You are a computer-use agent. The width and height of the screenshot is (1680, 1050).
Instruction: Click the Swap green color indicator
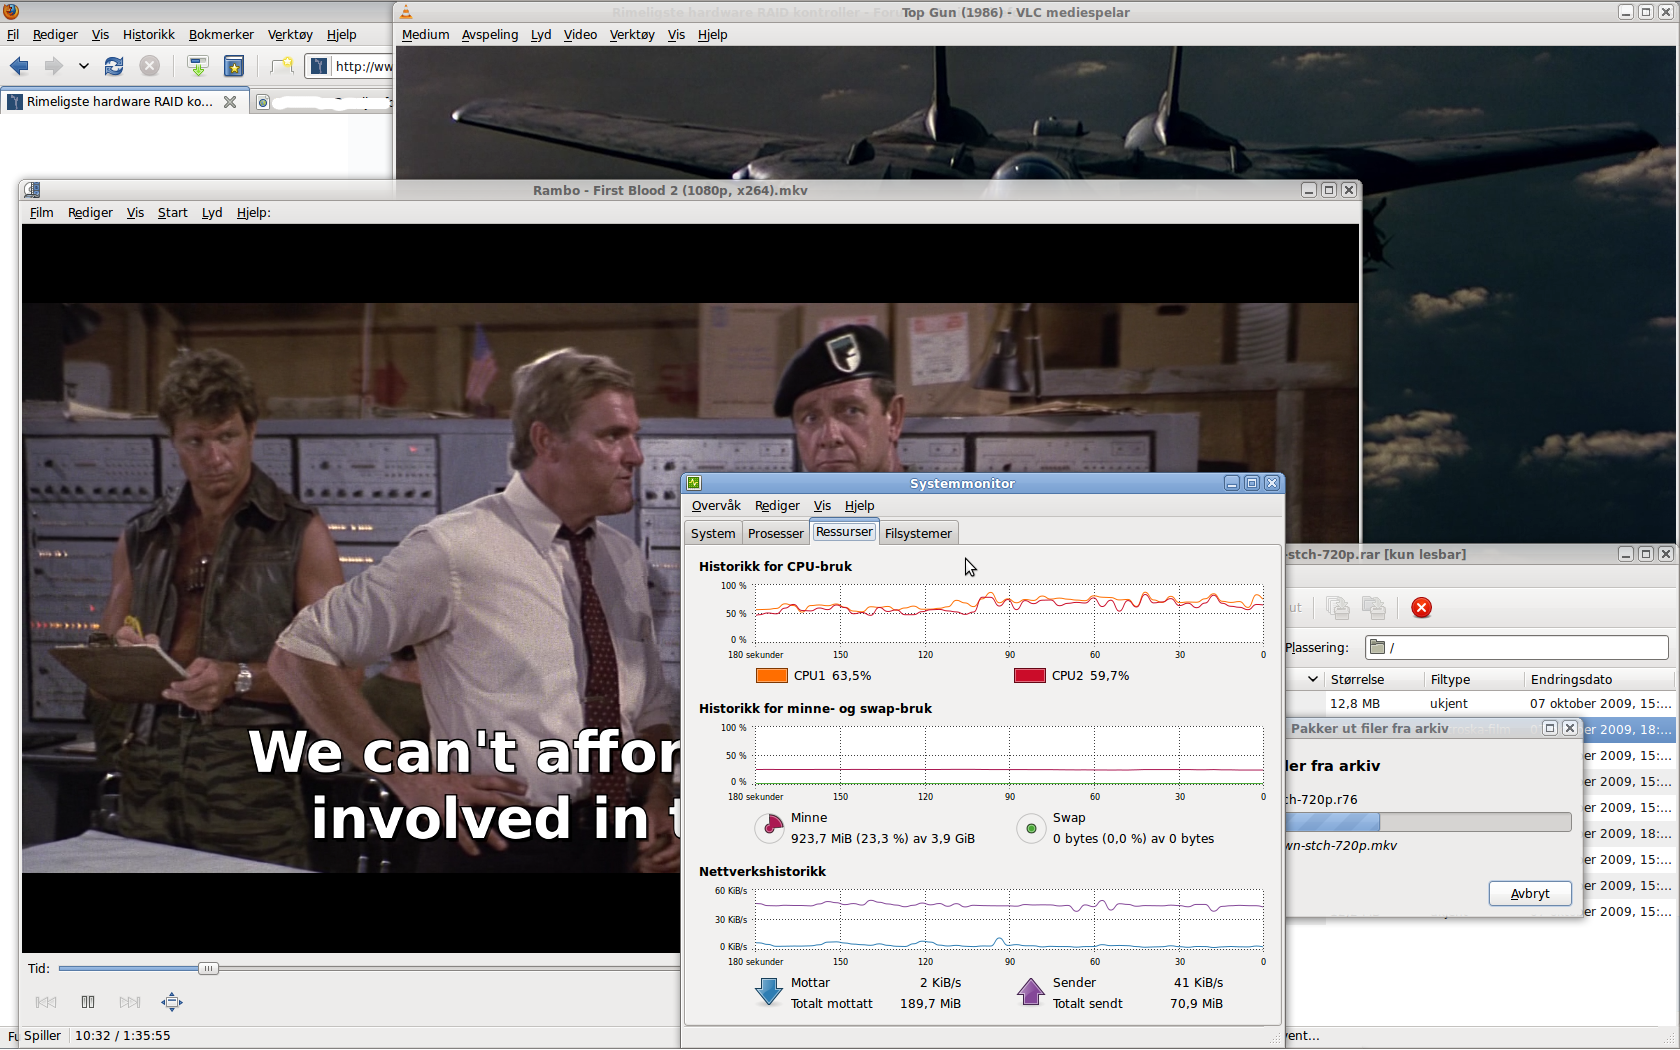pyautogui.click(x=1031, y=828)
